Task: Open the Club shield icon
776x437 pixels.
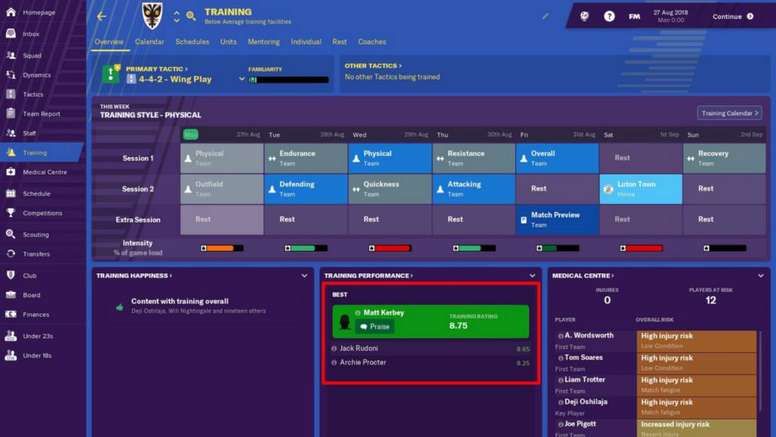Action: click(x=11, y=275)
